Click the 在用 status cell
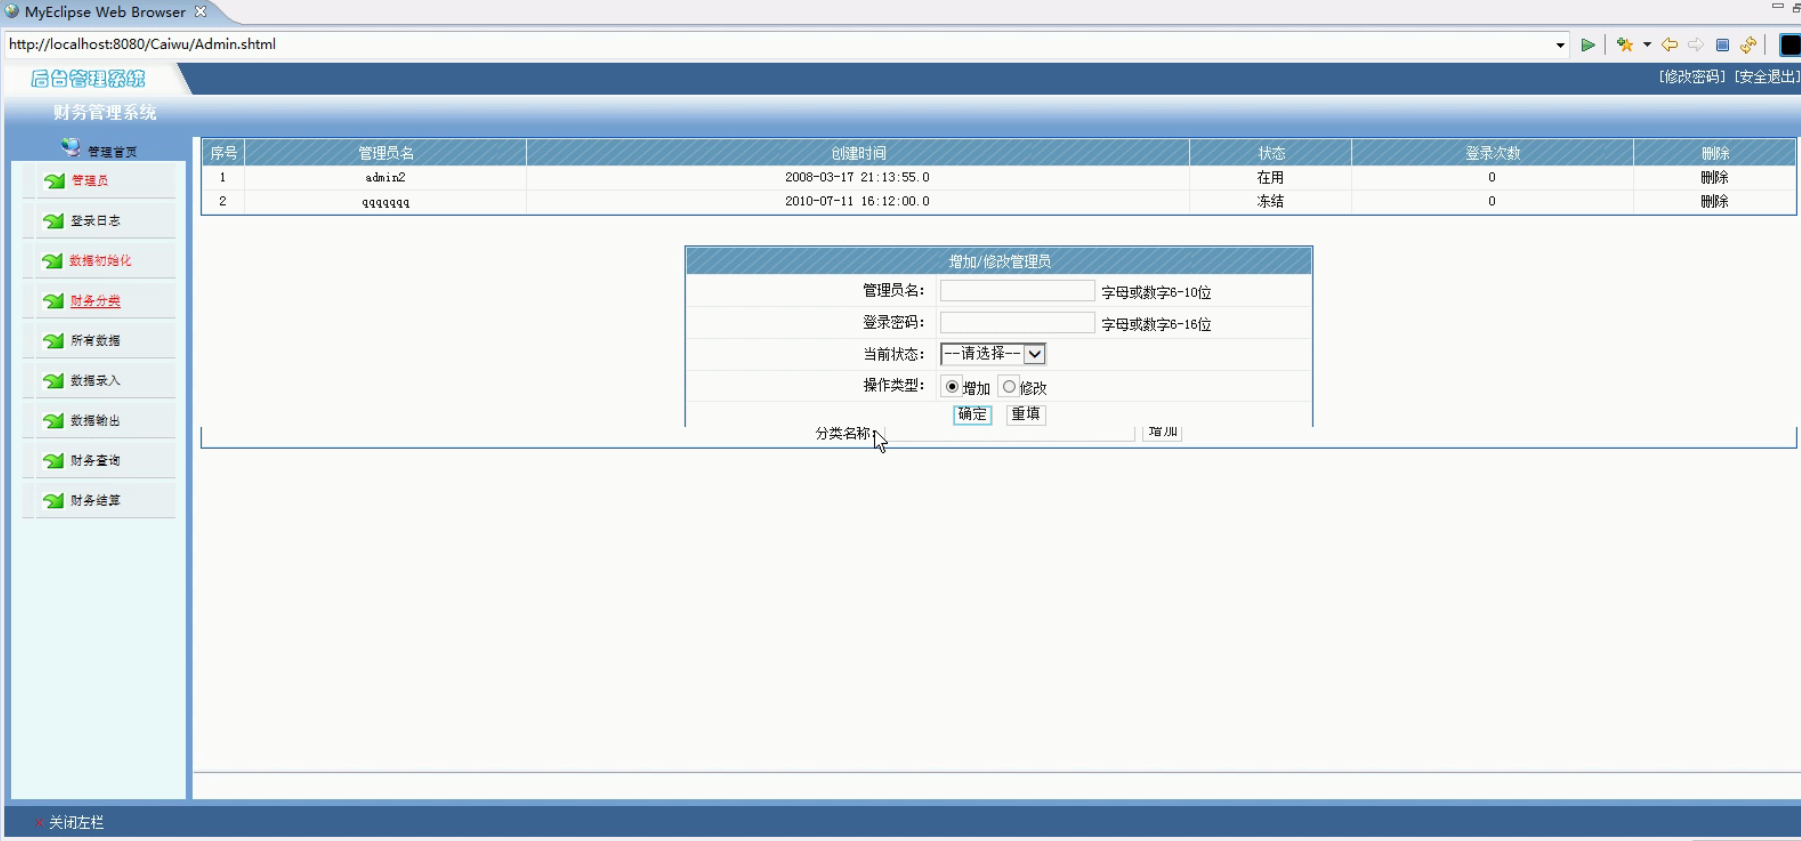Viewport: 1801px width, 841px height. point(1270,177)
